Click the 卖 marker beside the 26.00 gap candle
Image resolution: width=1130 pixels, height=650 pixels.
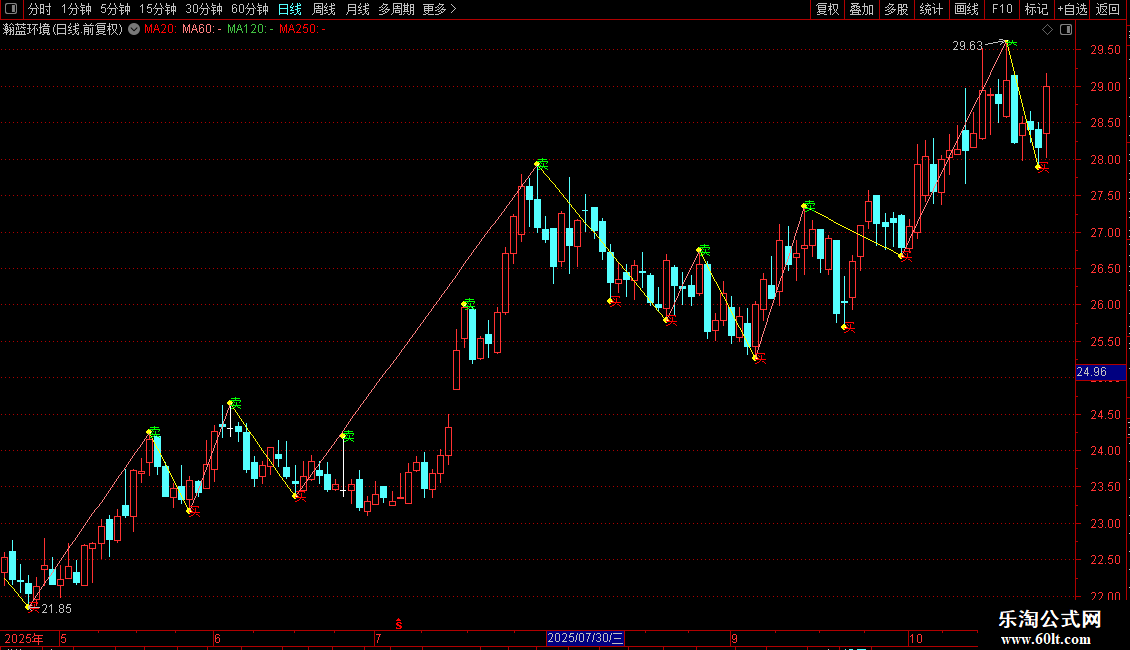tap(469, 304)
